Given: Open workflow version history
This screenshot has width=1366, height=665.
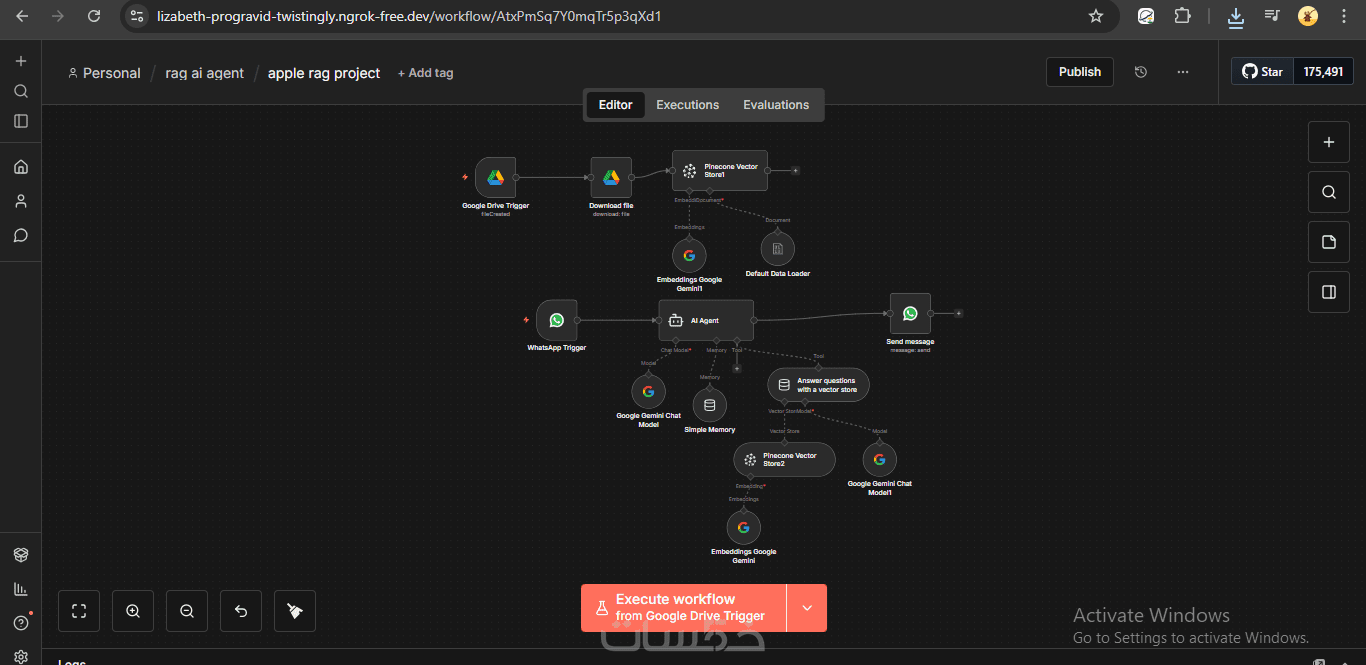Looking at the screenshot, I should pyautogui.click(x=1141, y=72).
